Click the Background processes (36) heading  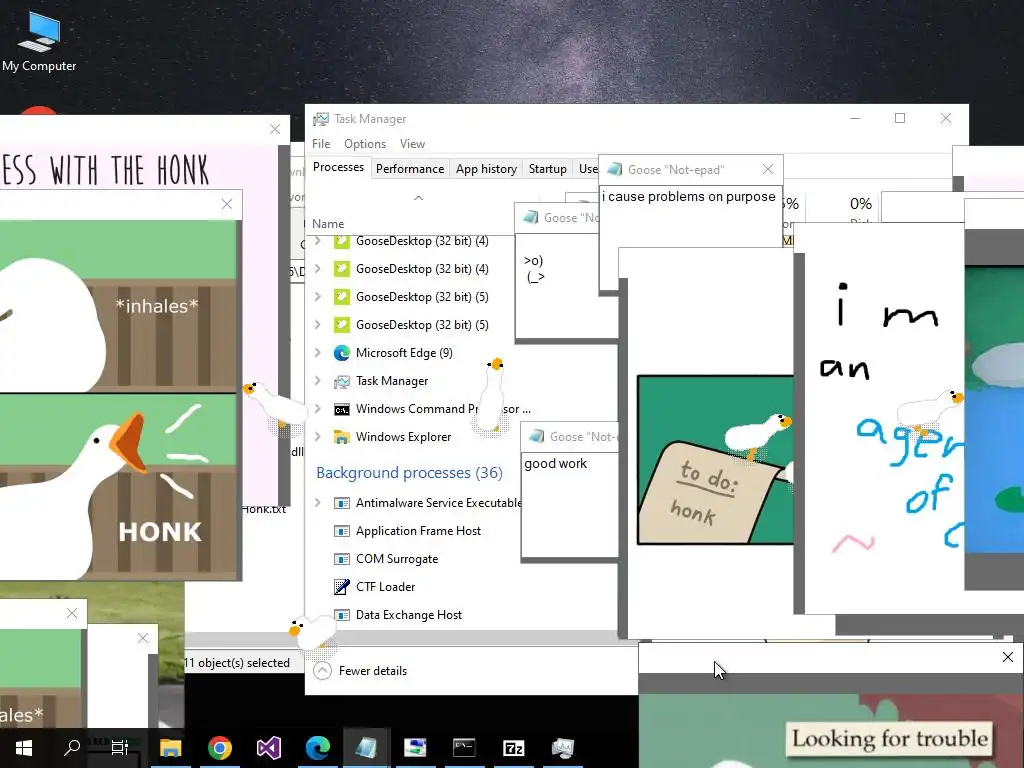pos(409,473)
